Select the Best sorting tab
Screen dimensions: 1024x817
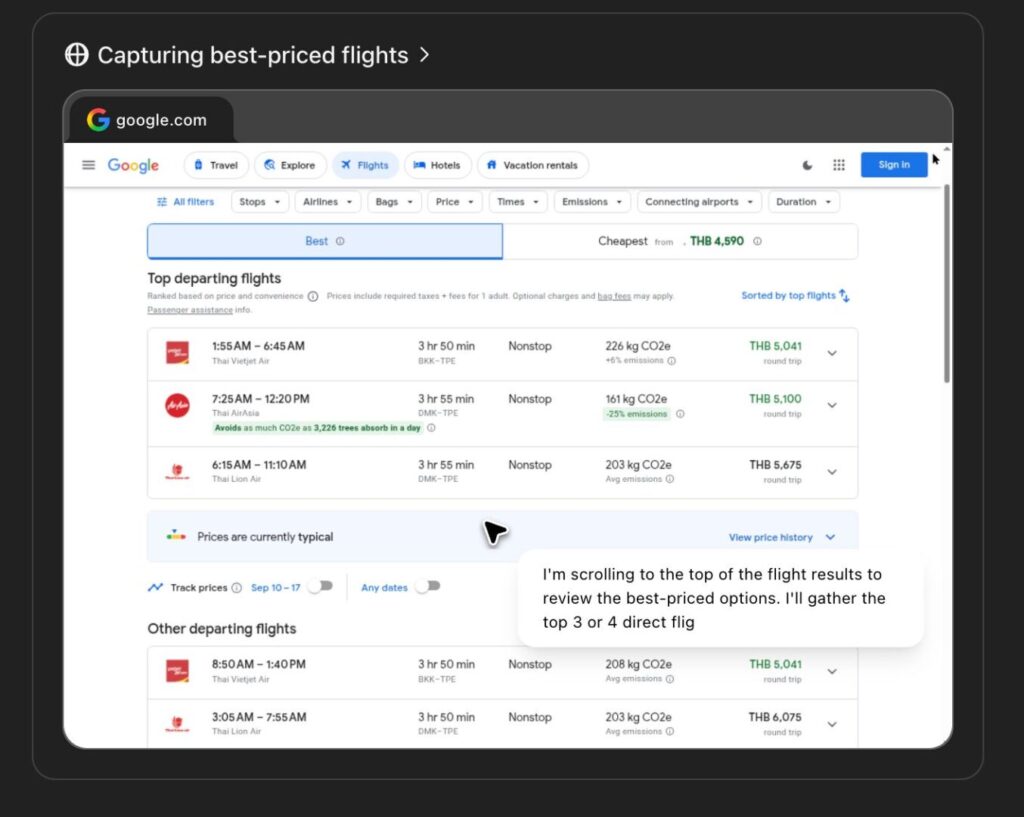pos(325,241)
